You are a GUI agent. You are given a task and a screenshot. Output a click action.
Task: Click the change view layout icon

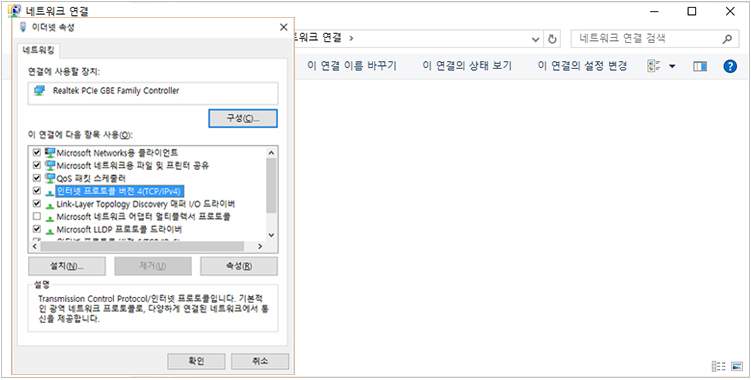[654, 66]
